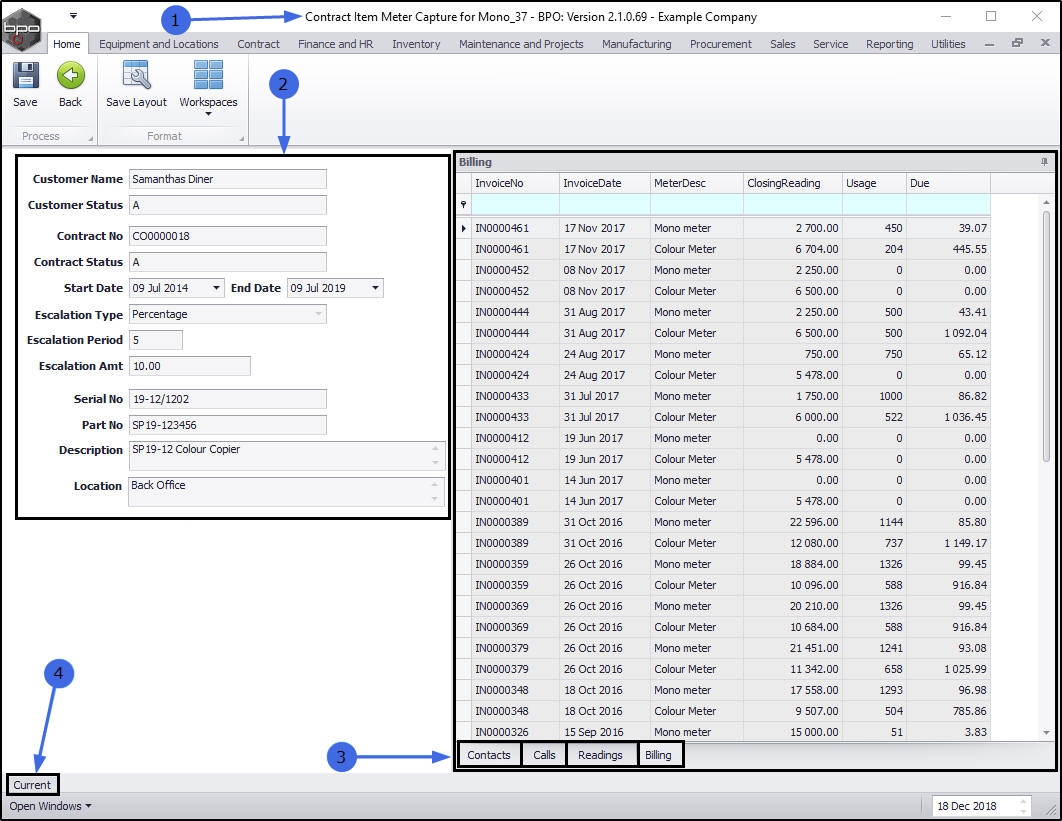Click the Due value 1 149.17
The height and width of the screenshot is (821, 1062).
948,543
